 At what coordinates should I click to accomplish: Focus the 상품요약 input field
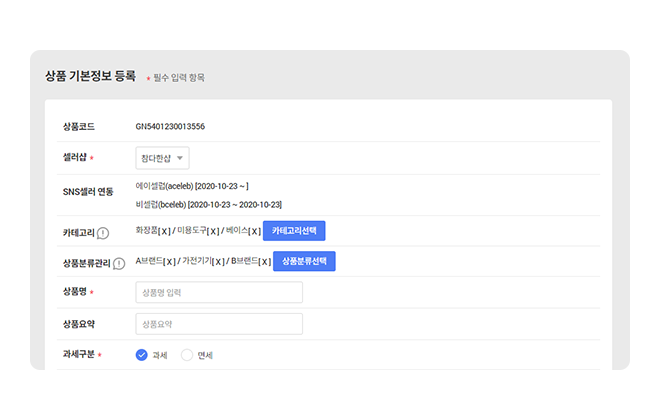219,324
